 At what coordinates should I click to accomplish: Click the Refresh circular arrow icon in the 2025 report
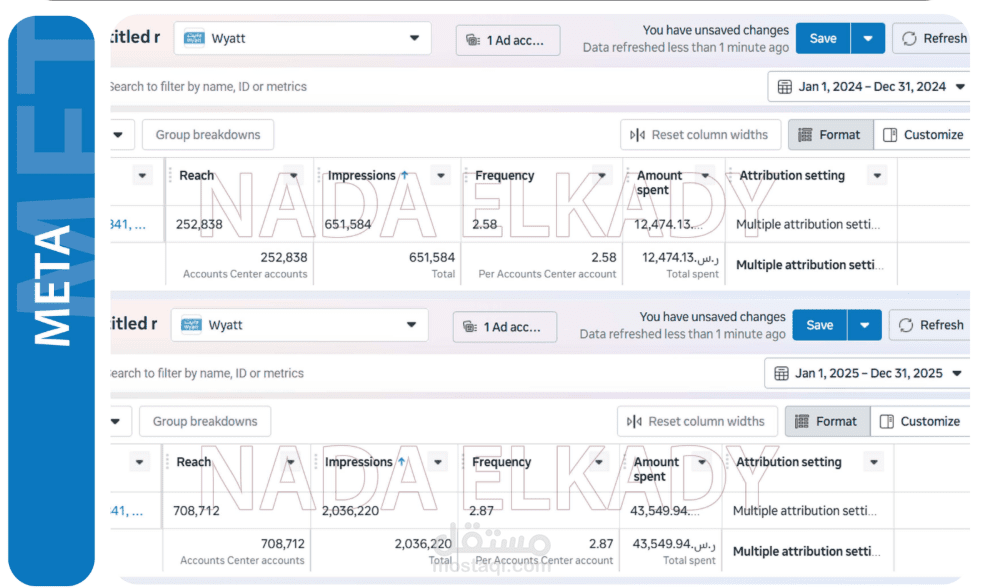(906, 325)
